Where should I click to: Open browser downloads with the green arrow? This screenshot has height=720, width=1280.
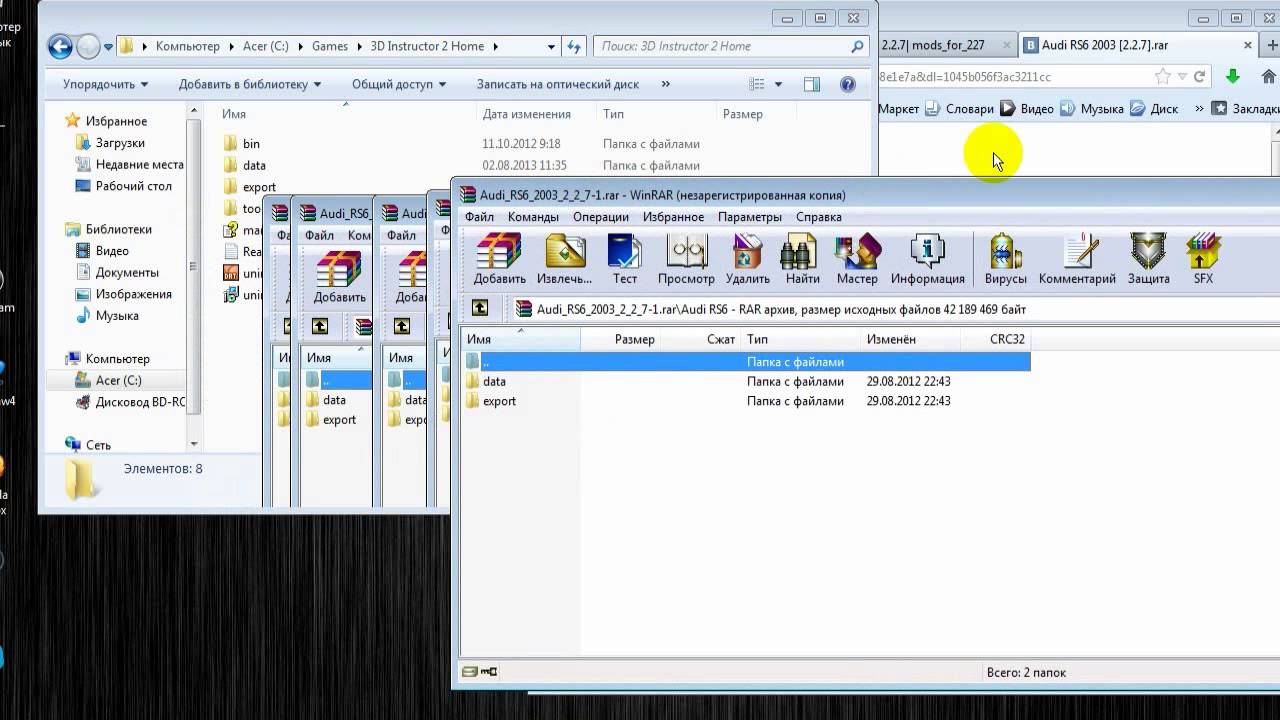coord(1233,77)
